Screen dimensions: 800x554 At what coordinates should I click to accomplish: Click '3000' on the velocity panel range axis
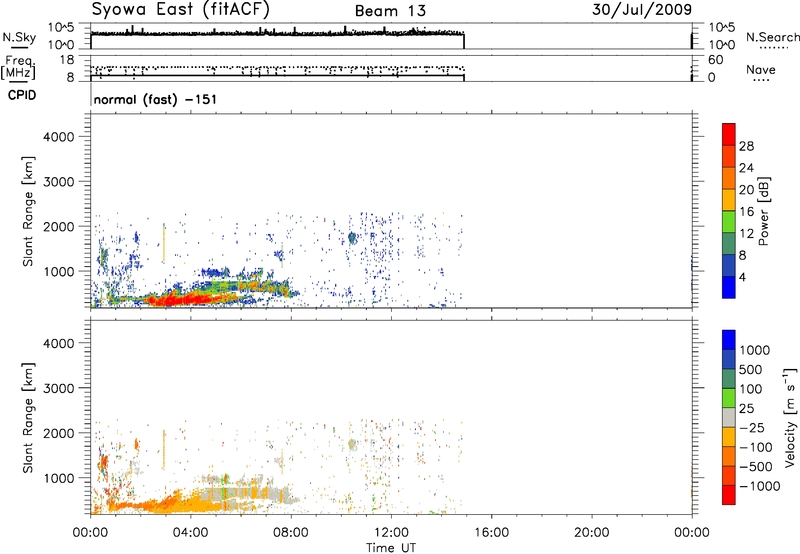point(58,388)
